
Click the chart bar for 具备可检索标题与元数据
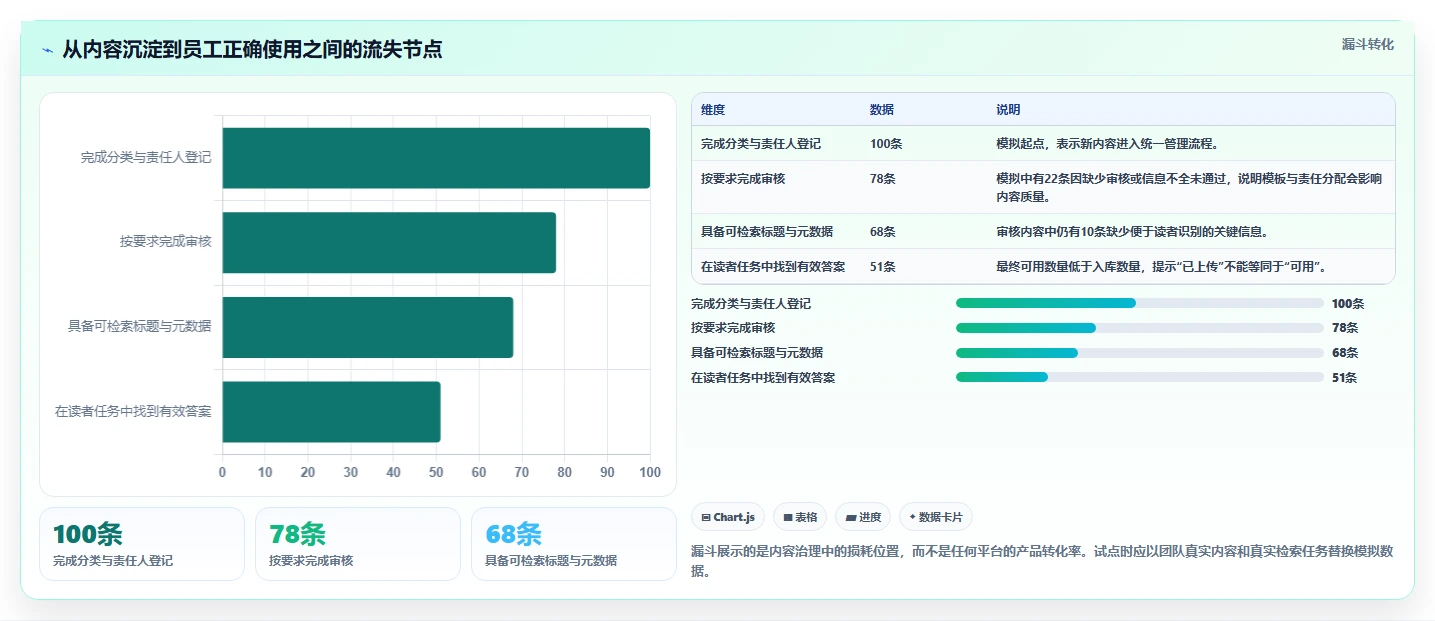pos(367,327)
